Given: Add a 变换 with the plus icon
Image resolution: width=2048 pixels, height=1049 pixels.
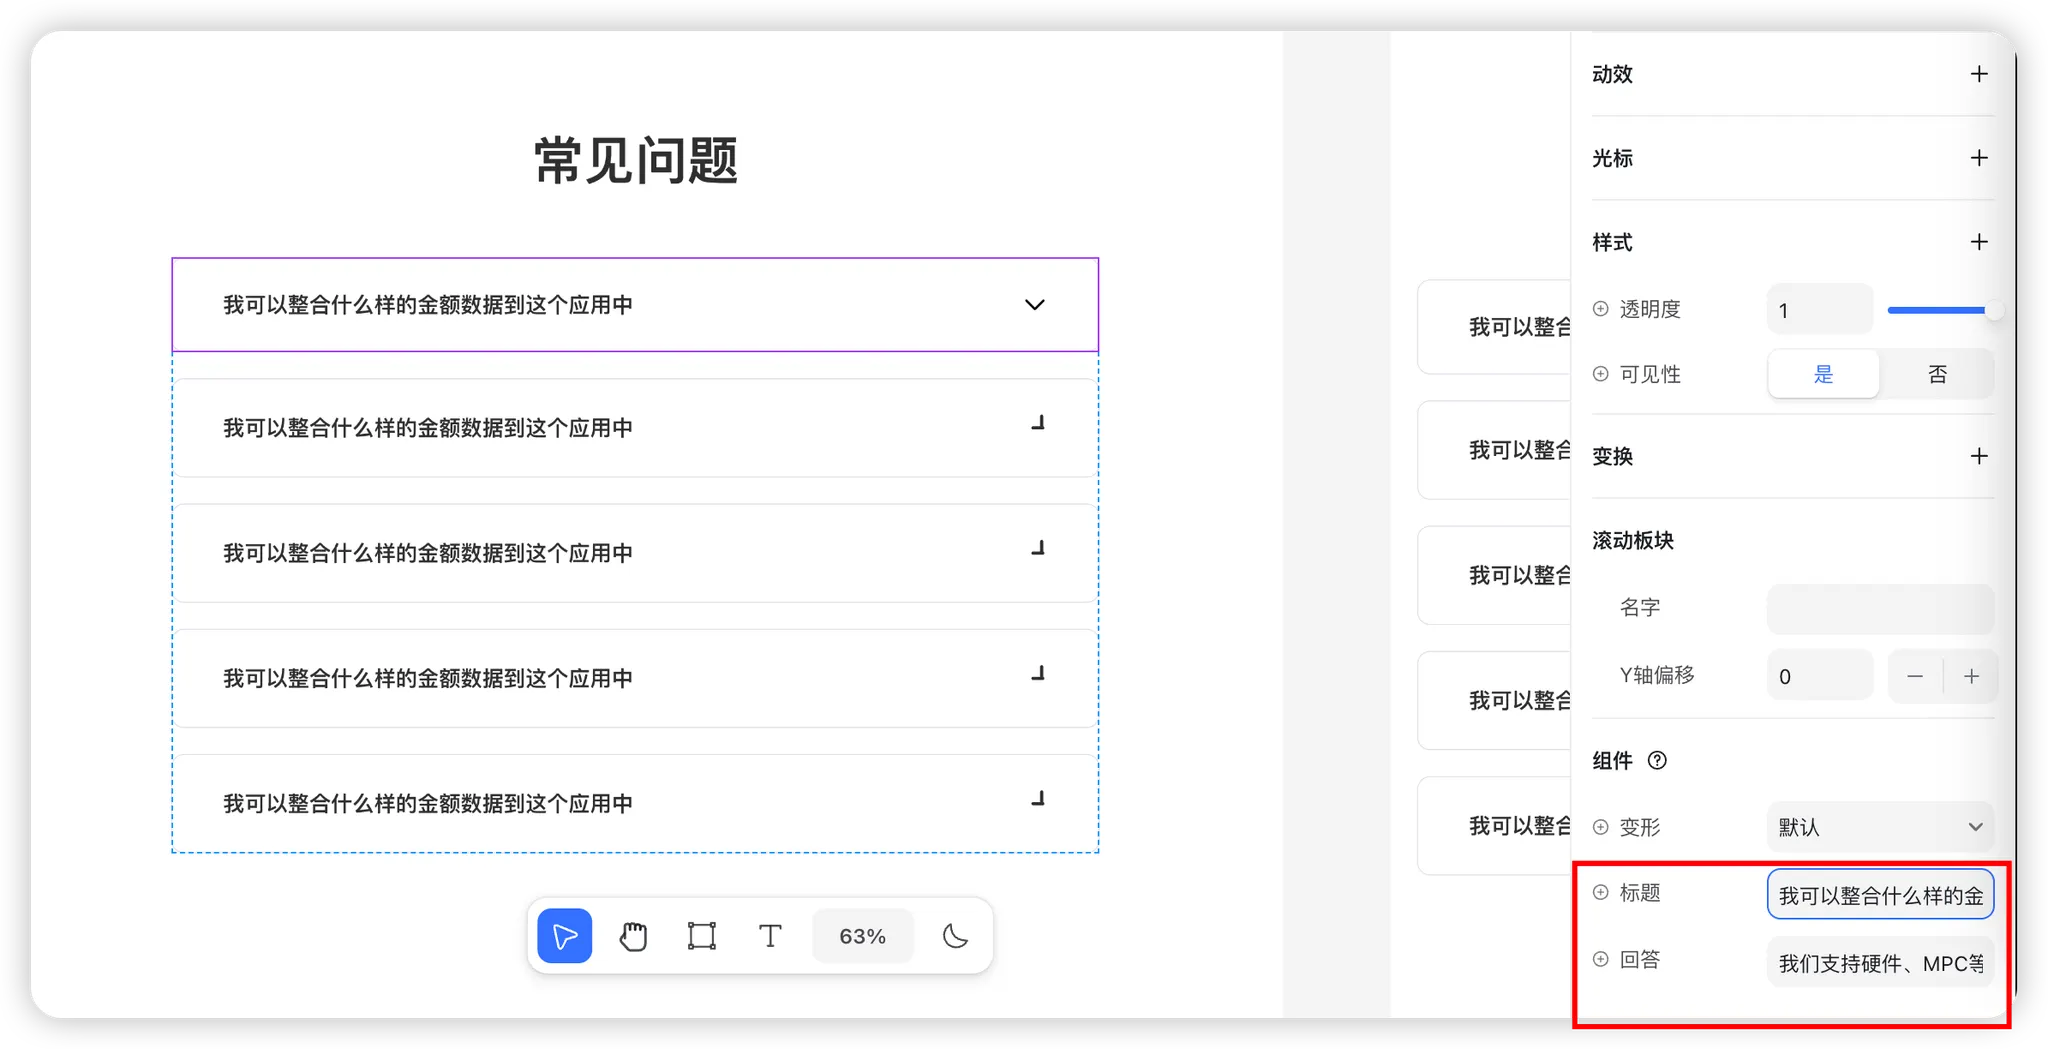Looking at the screenshot, I should click(x=1978, y=456).
